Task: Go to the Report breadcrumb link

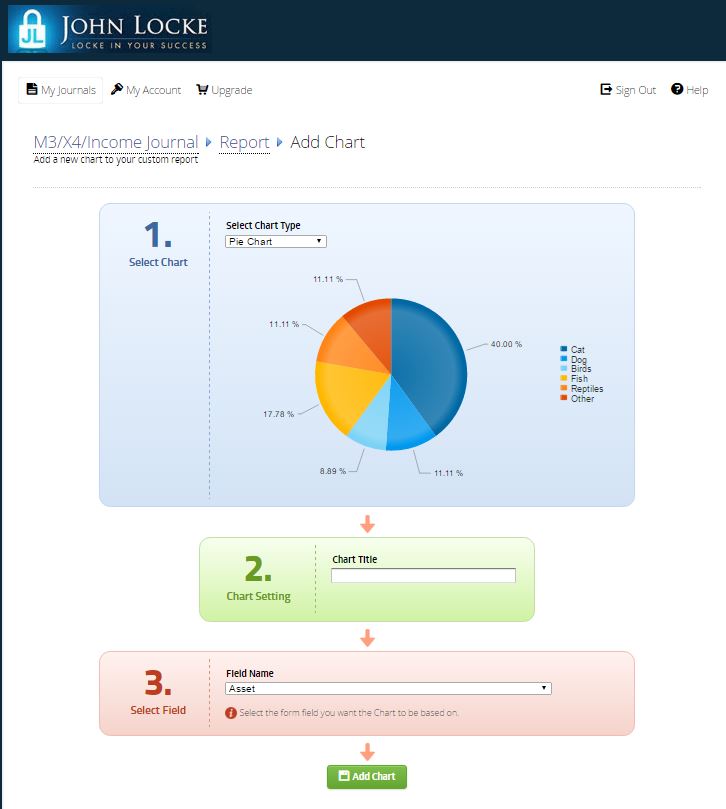Action: tap(244, 142)
